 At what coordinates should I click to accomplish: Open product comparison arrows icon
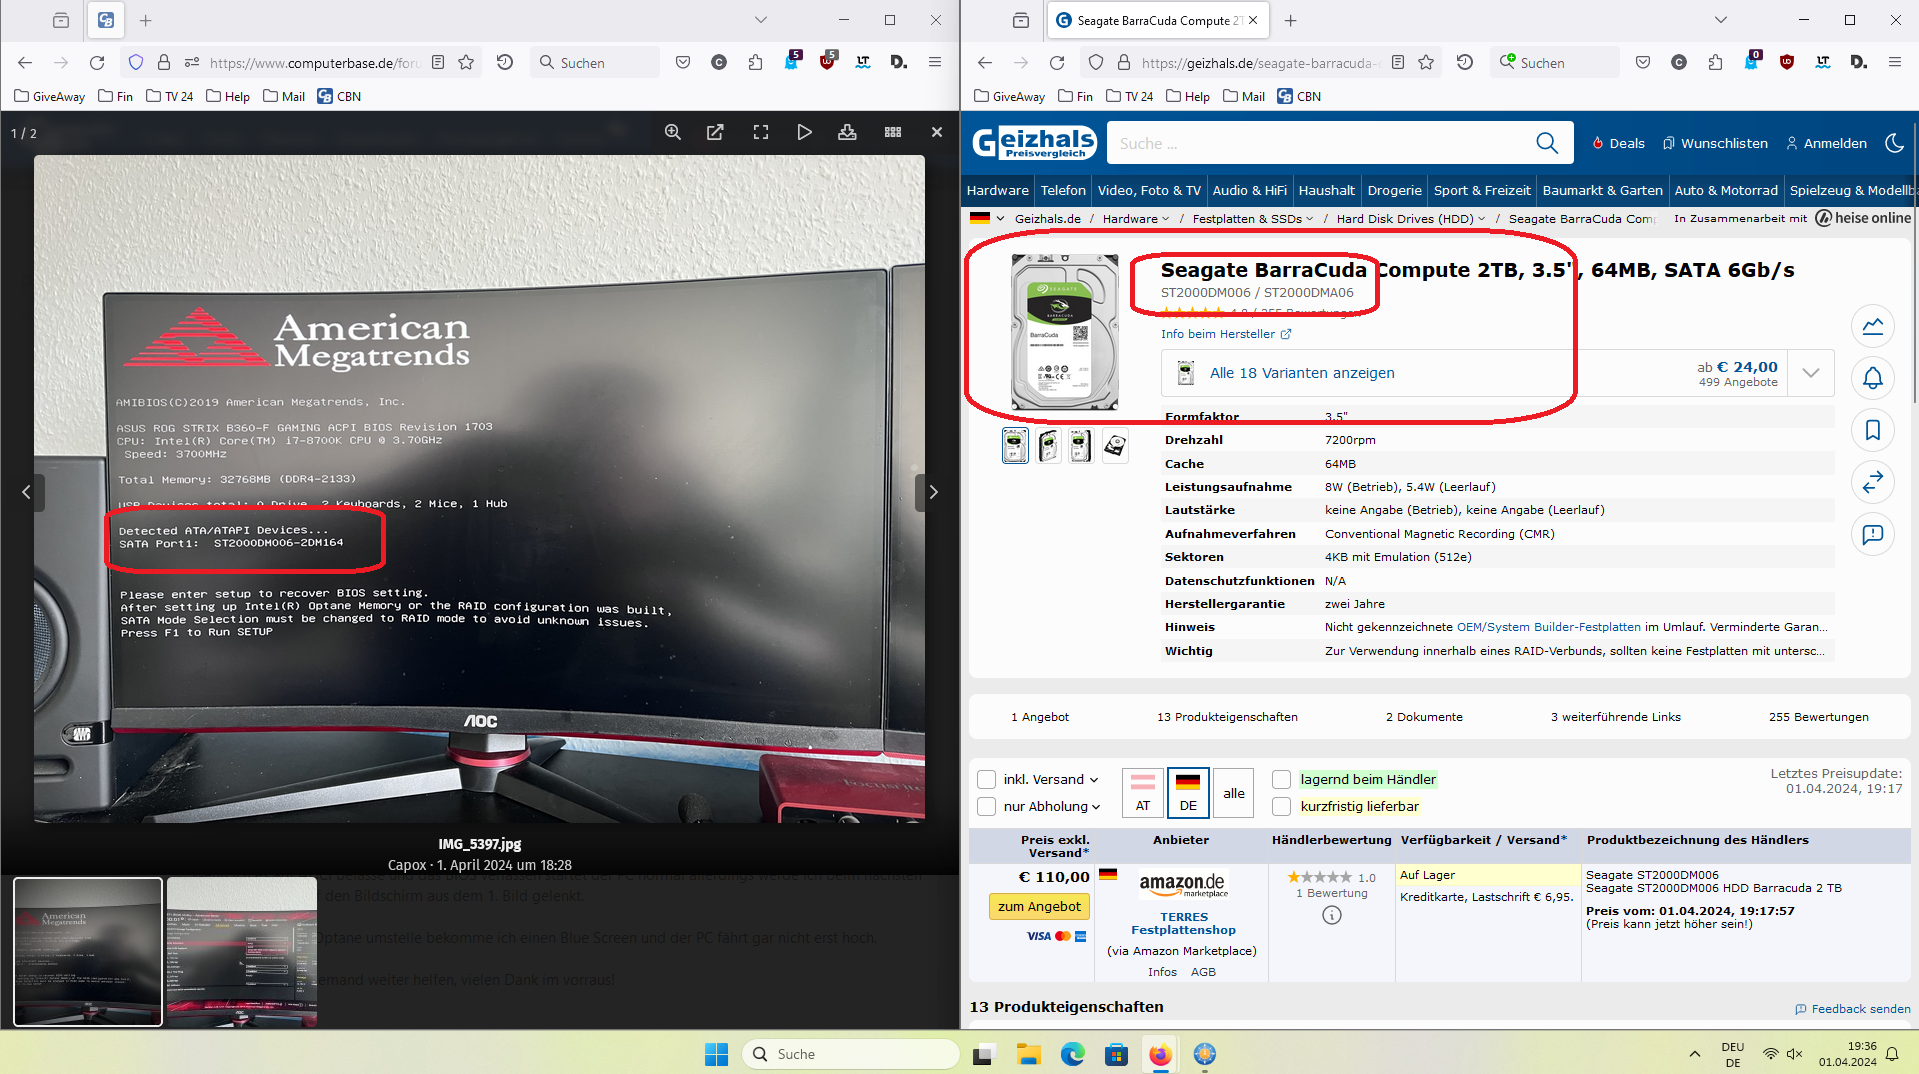[1872, 482]
